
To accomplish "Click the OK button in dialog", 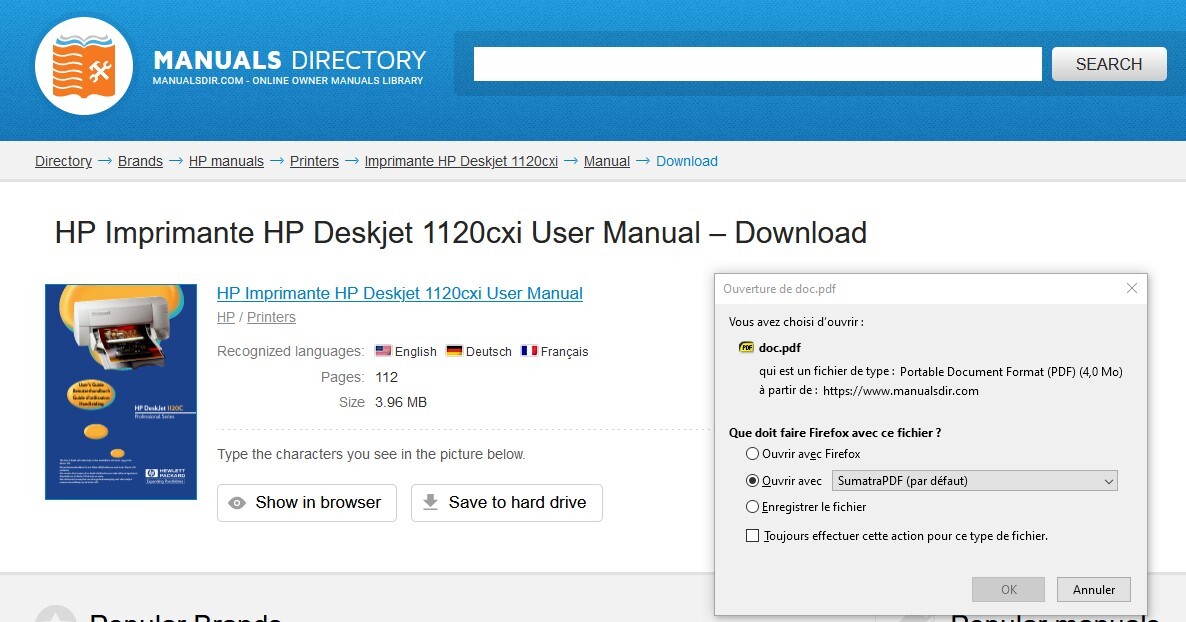I will click(x=1008, y=589).
